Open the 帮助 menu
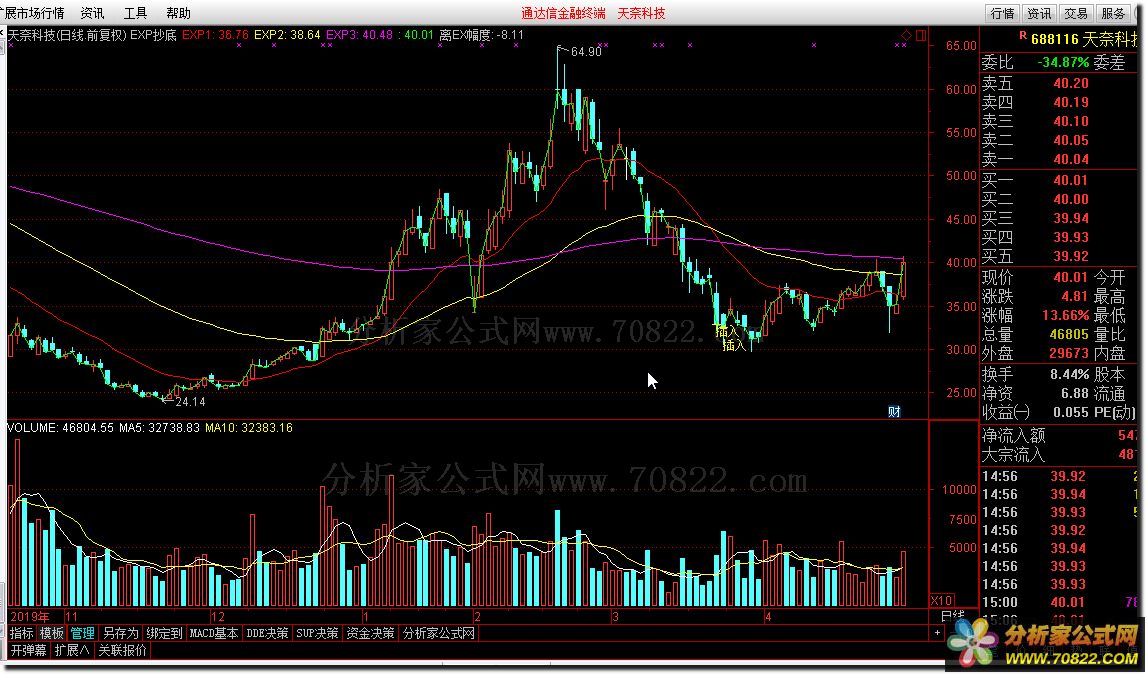This screenshot has width=1147, height=674. [178, 13]
